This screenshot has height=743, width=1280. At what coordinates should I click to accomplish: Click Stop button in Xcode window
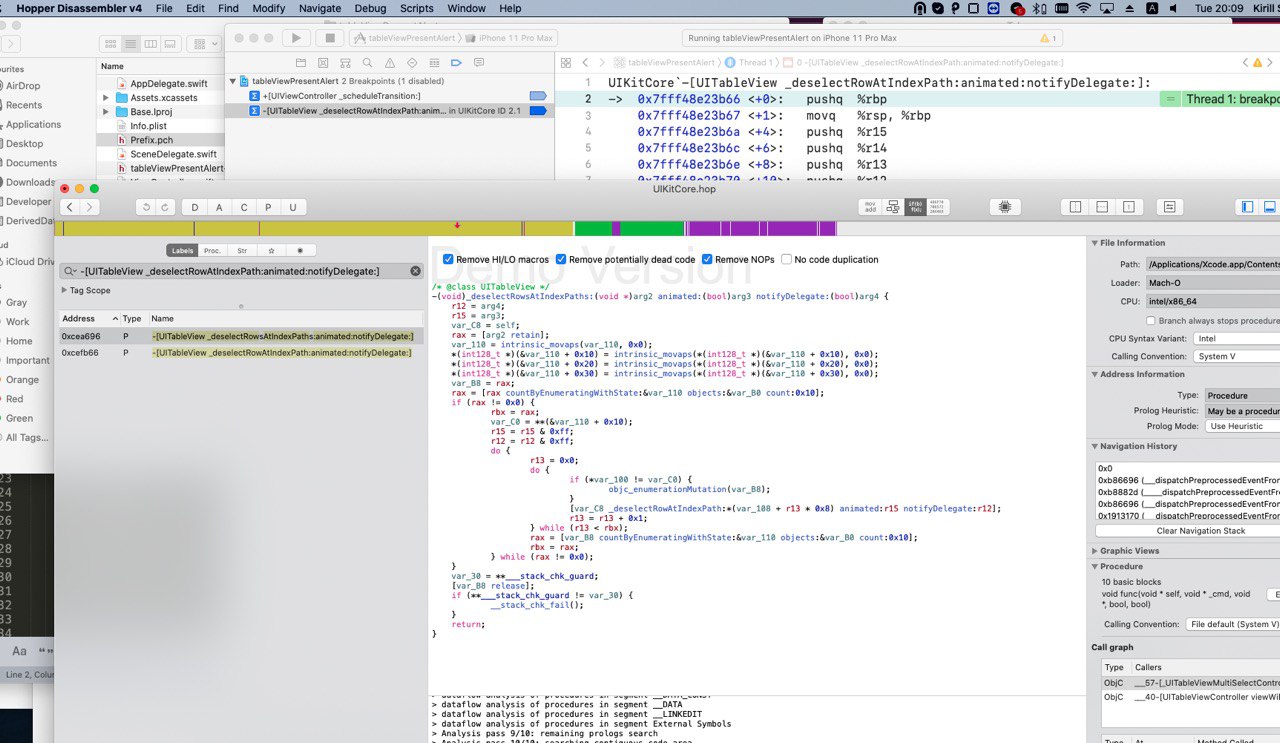[329, 38]
